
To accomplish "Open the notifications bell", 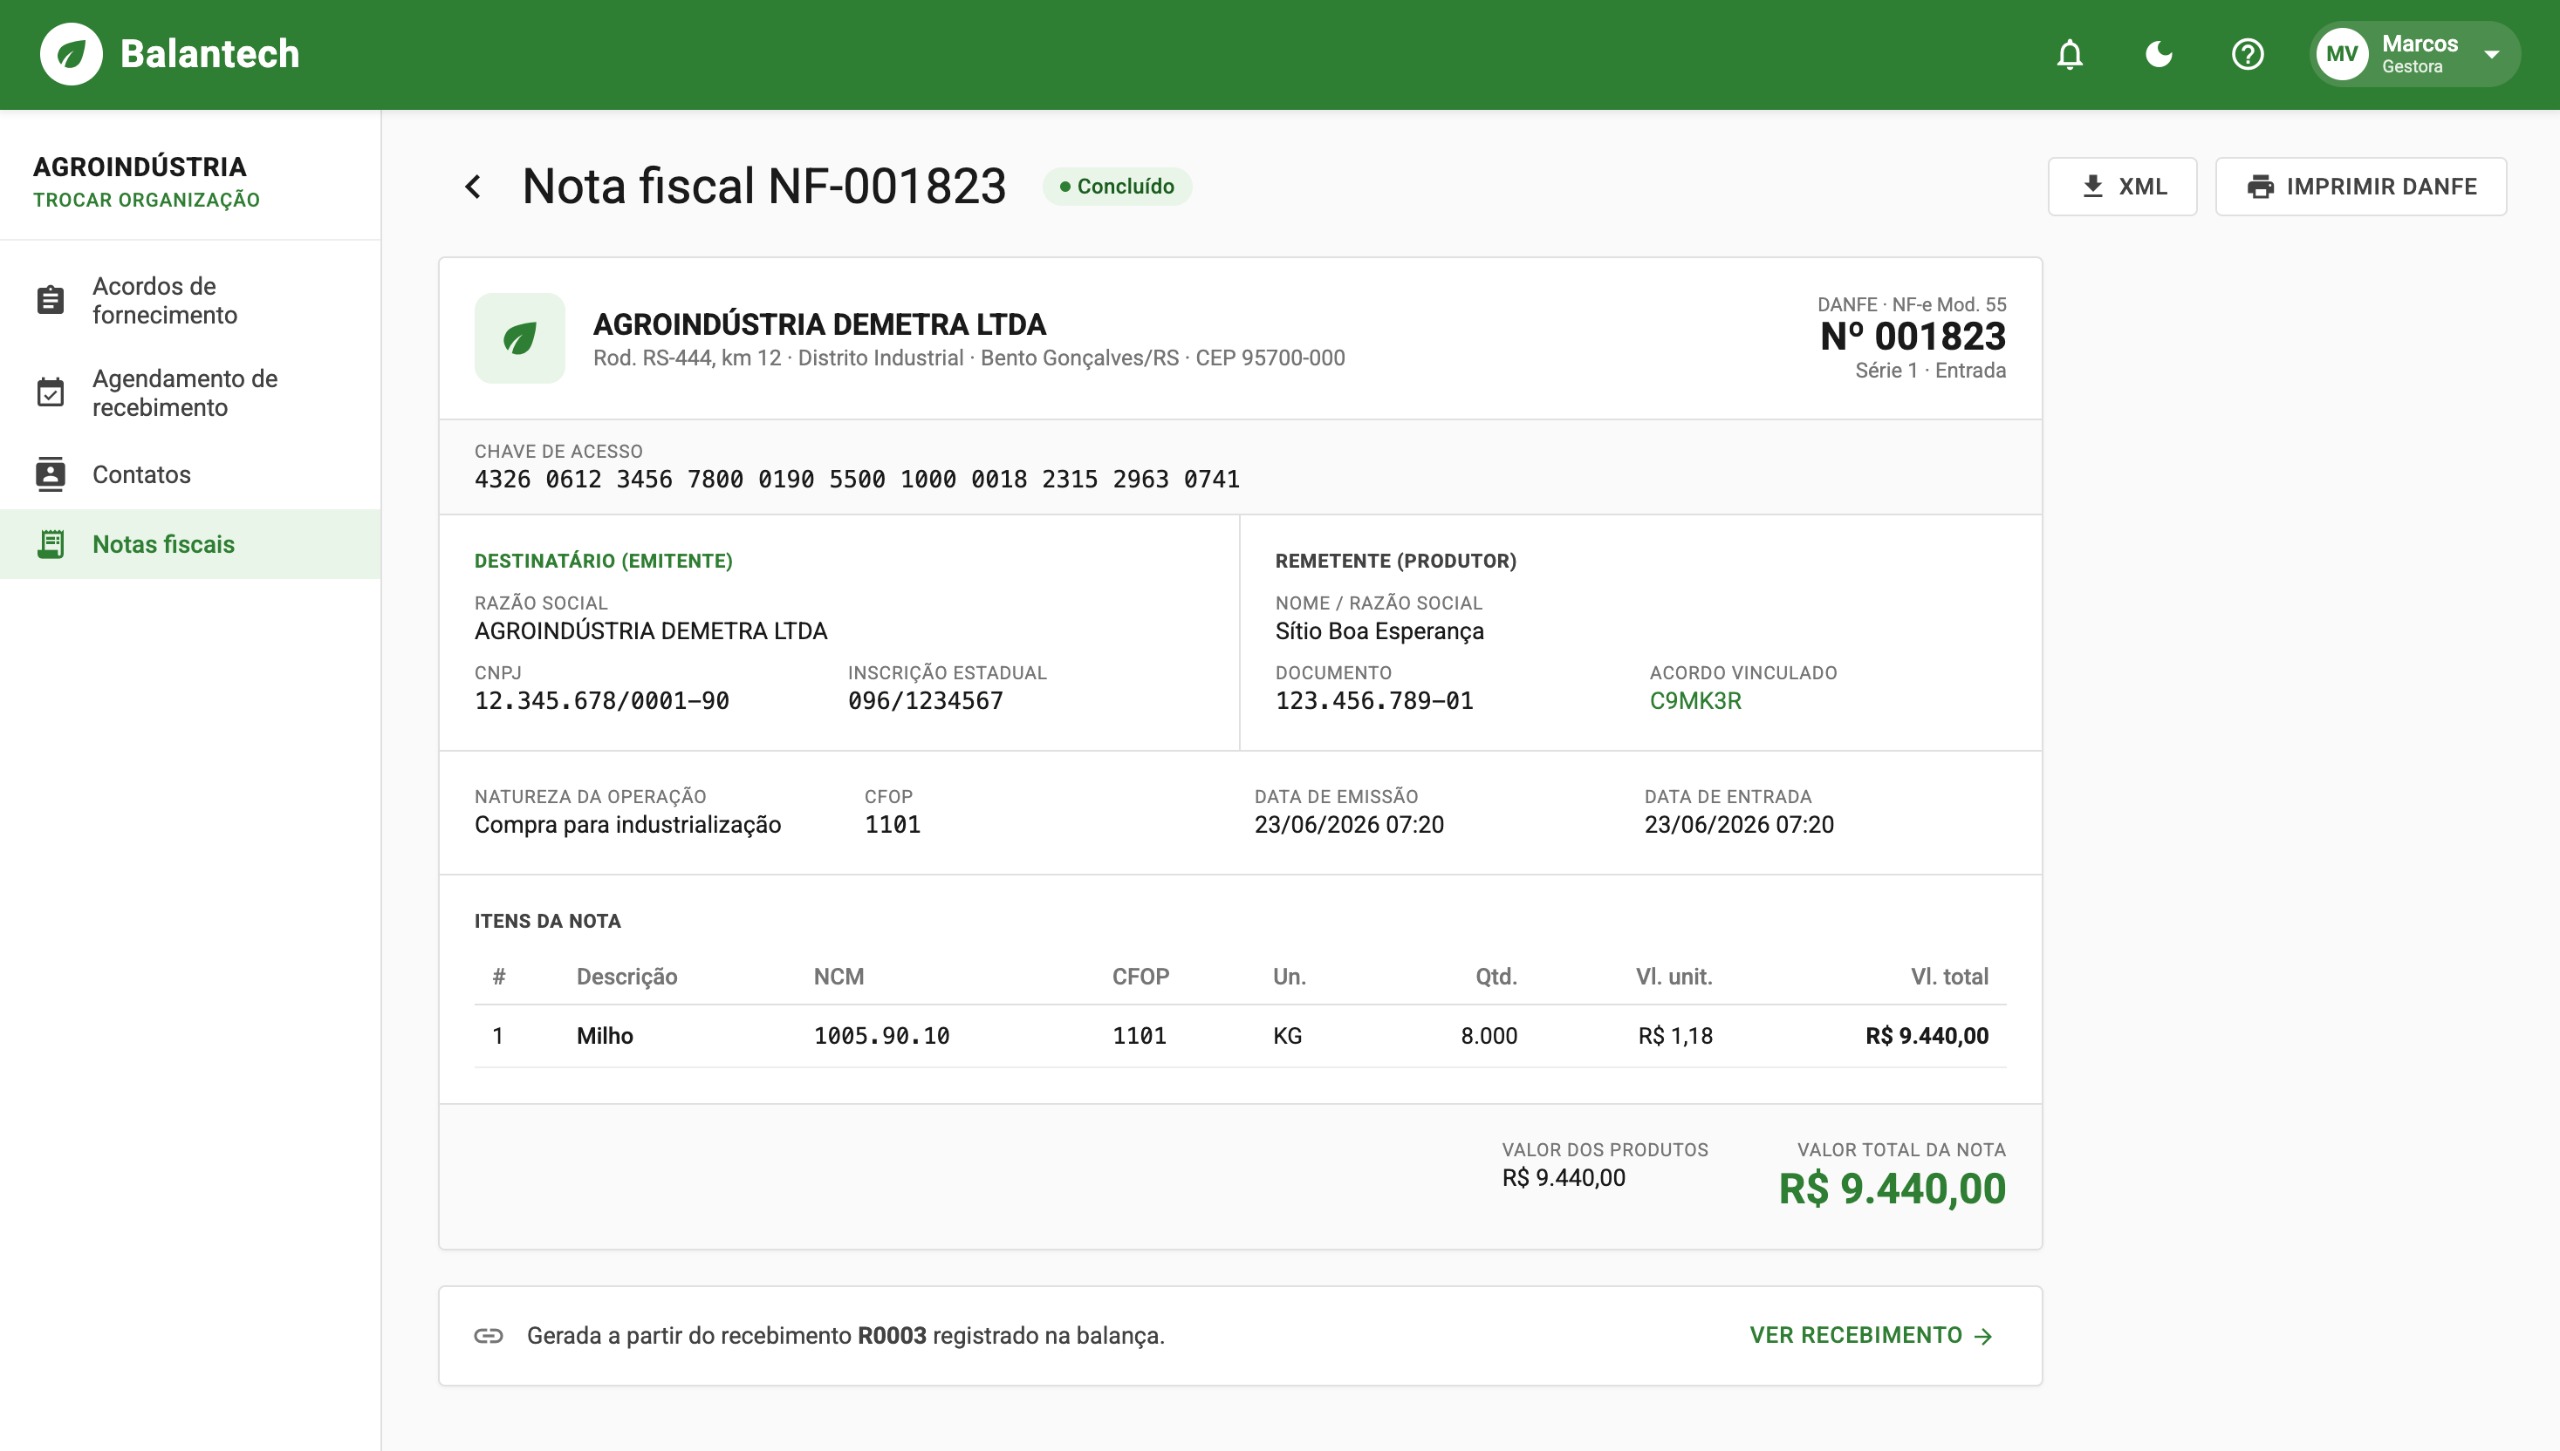I will [2069, 54].
